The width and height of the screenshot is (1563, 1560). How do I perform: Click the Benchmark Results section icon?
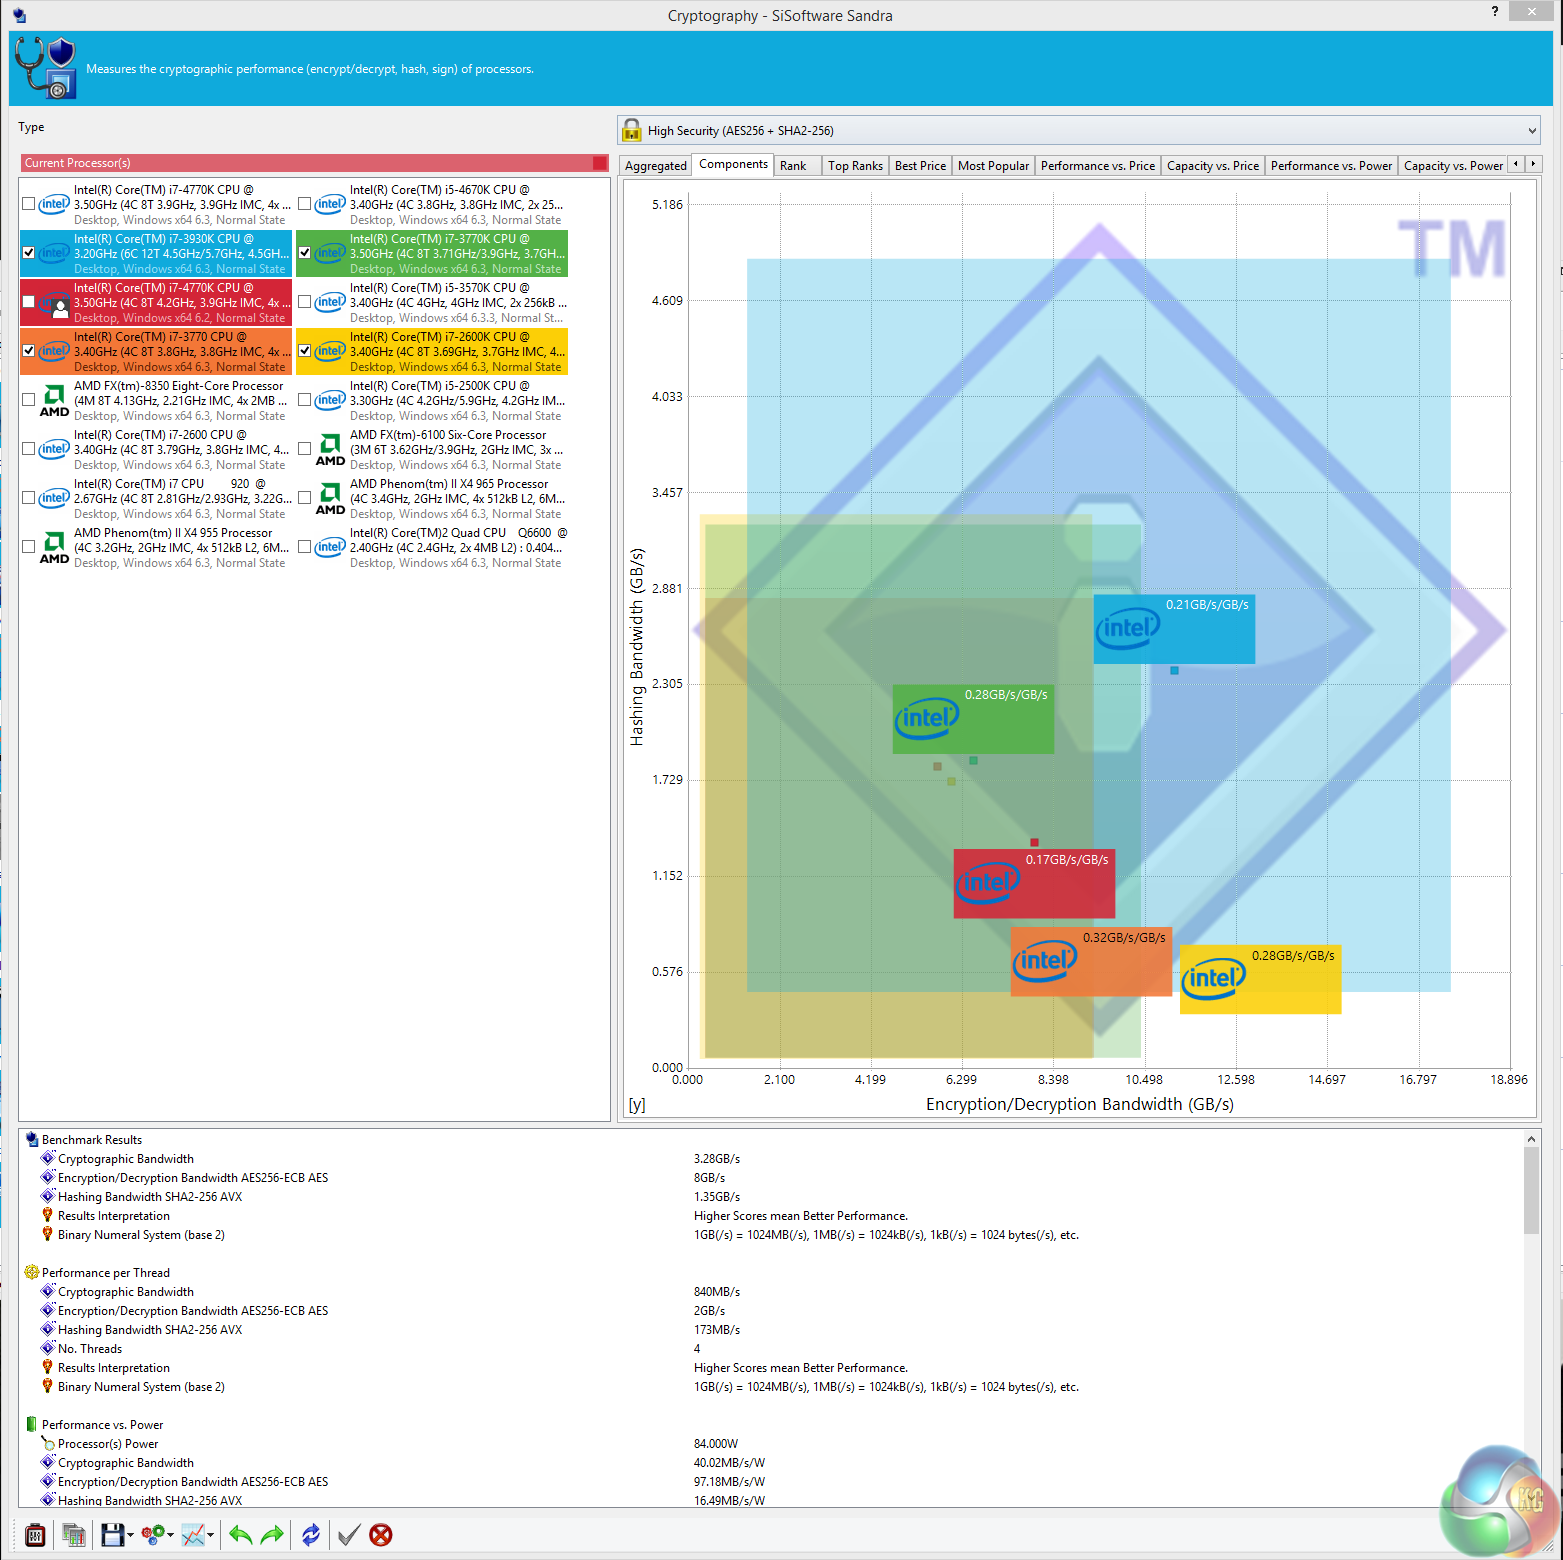pos(32,1139)
